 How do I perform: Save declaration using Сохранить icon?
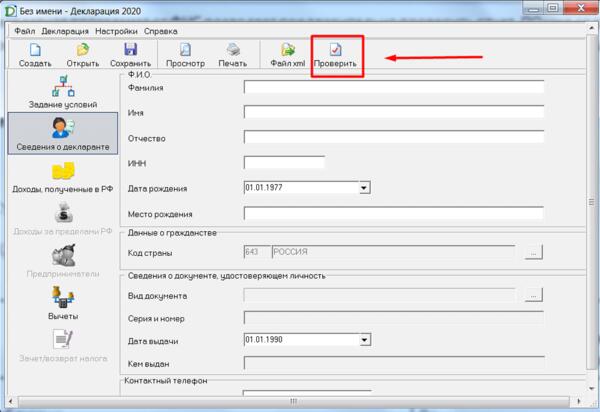pyautogui.click(x=130, y=54)
